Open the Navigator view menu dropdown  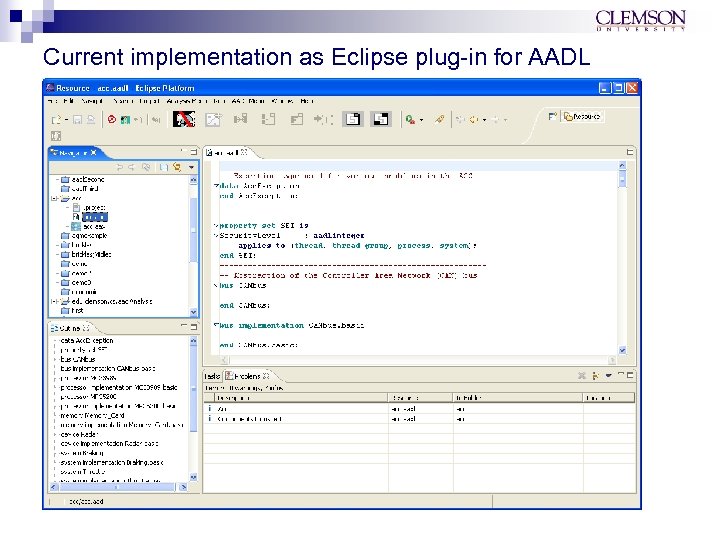pyautogui.click(x=191, y=168)
